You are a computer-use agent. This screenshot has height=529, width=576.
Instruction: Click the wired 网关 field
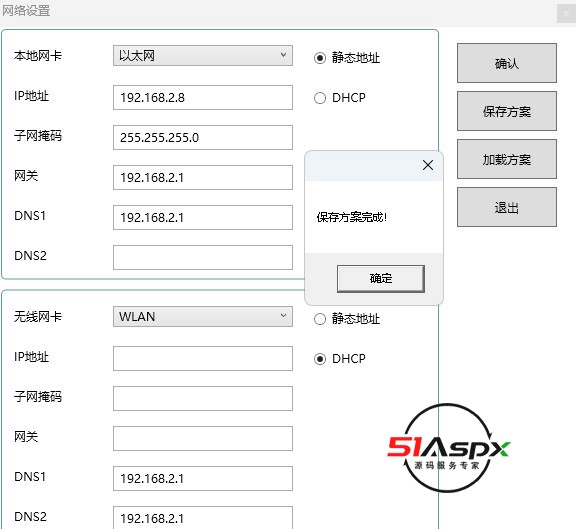(203, 178)
